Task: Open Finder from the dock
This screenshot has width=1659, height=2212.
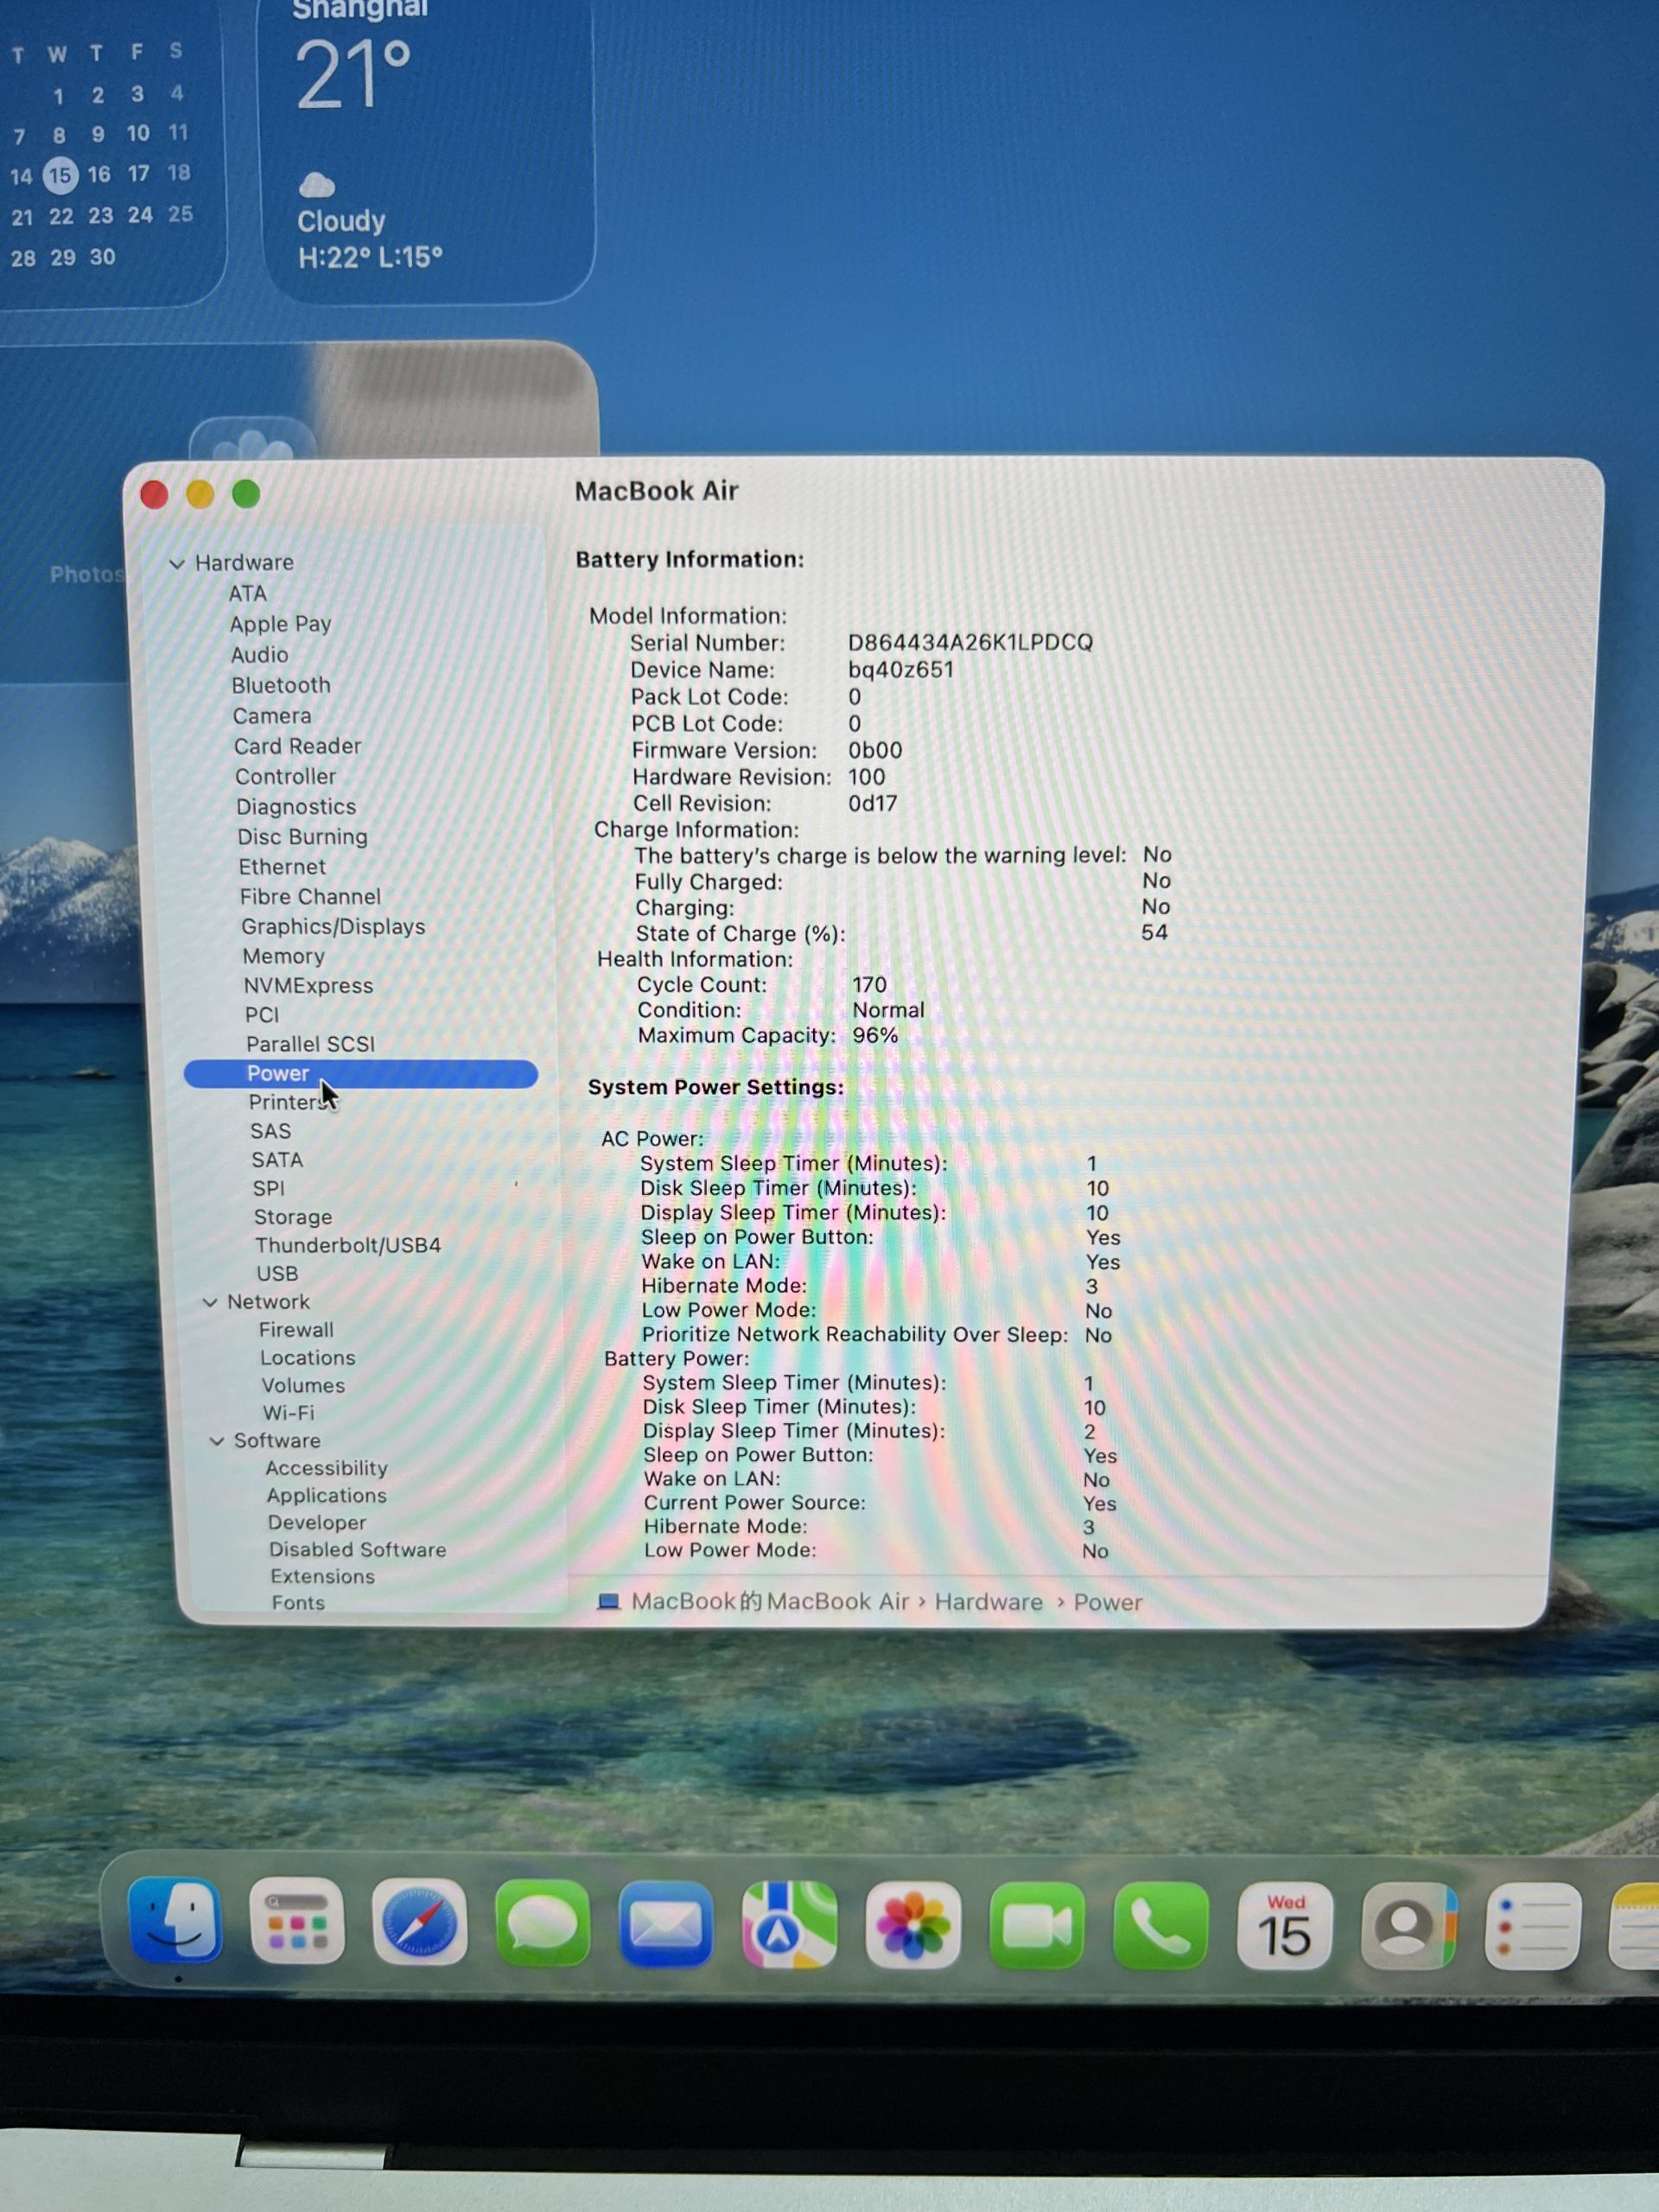Action: tap(176, 1921)
